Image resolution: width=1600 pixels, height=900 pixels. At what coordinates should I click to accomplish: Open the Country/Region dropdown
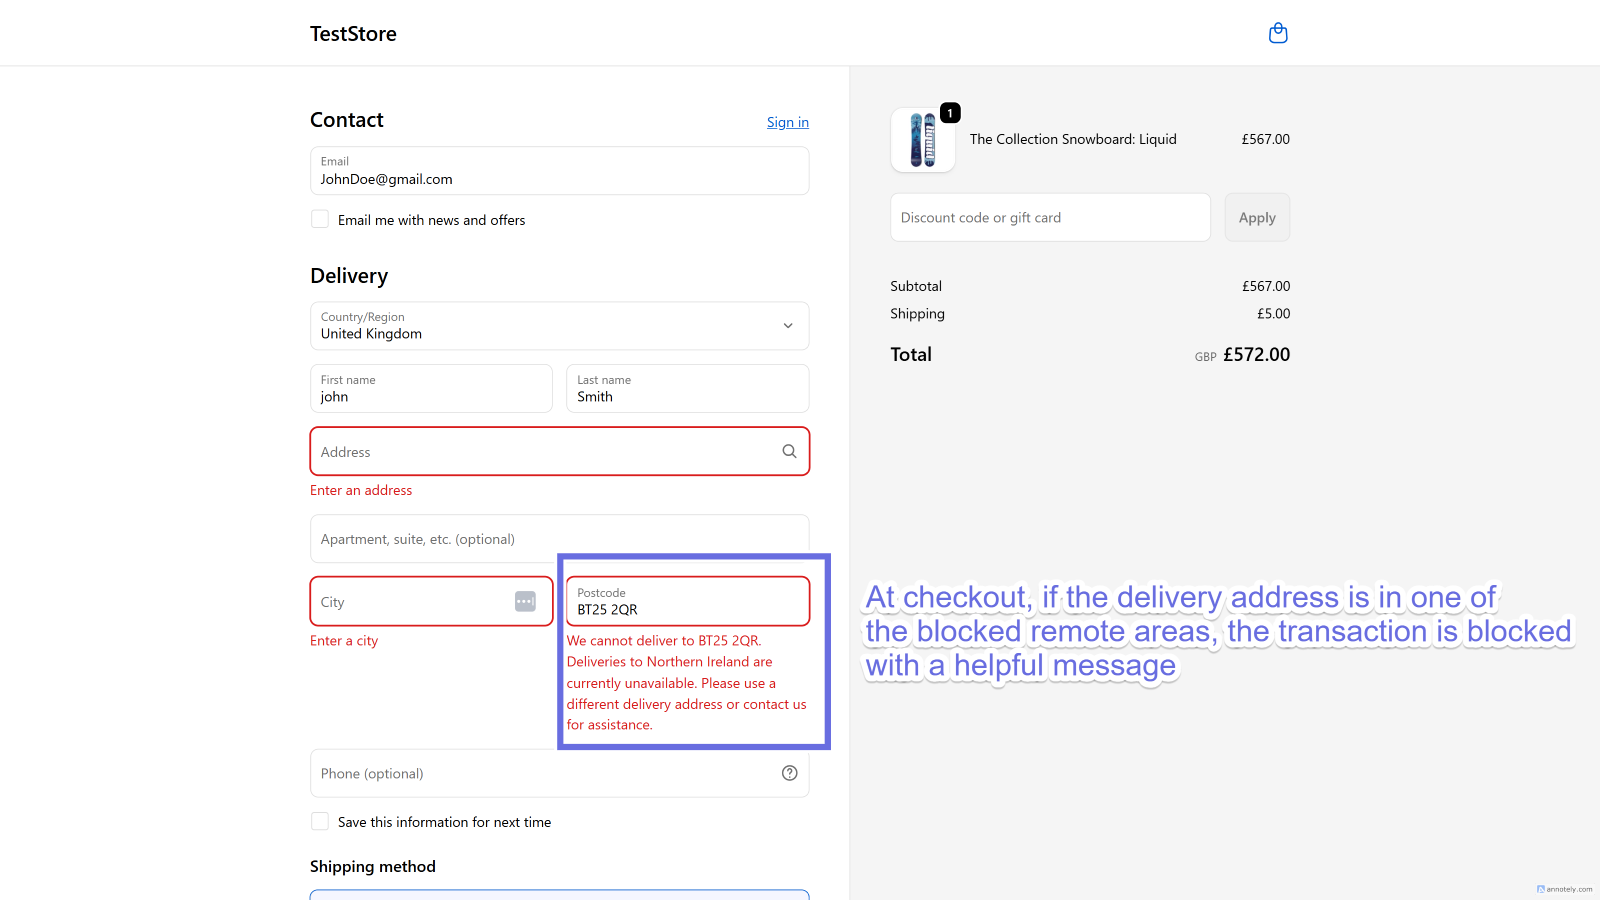click(560, 326)
